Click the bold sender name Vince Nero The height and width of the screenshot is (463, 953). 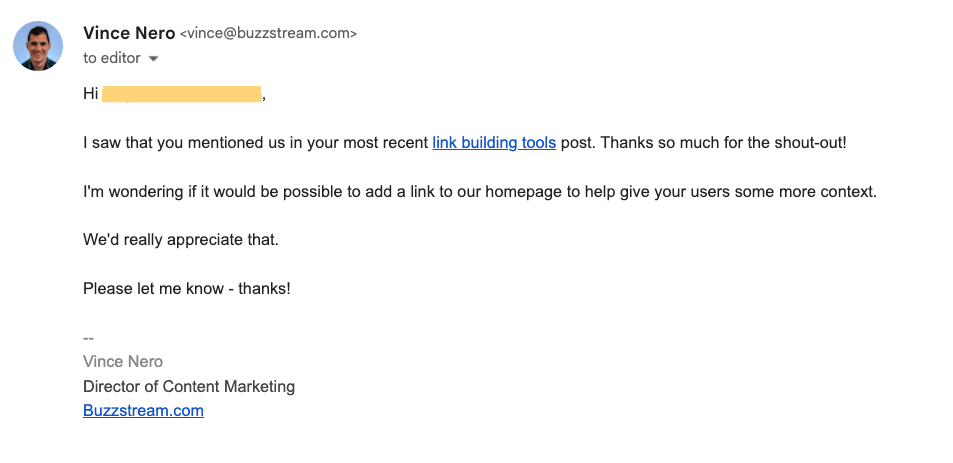(128, 33)
